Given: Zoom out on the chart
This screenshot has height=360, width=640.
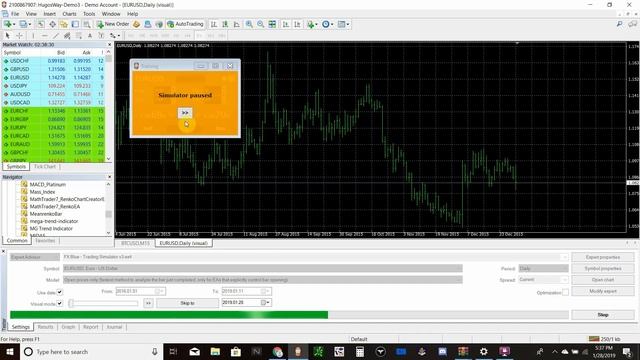Looking at the screenshot, I should click(x=260, y=24).
